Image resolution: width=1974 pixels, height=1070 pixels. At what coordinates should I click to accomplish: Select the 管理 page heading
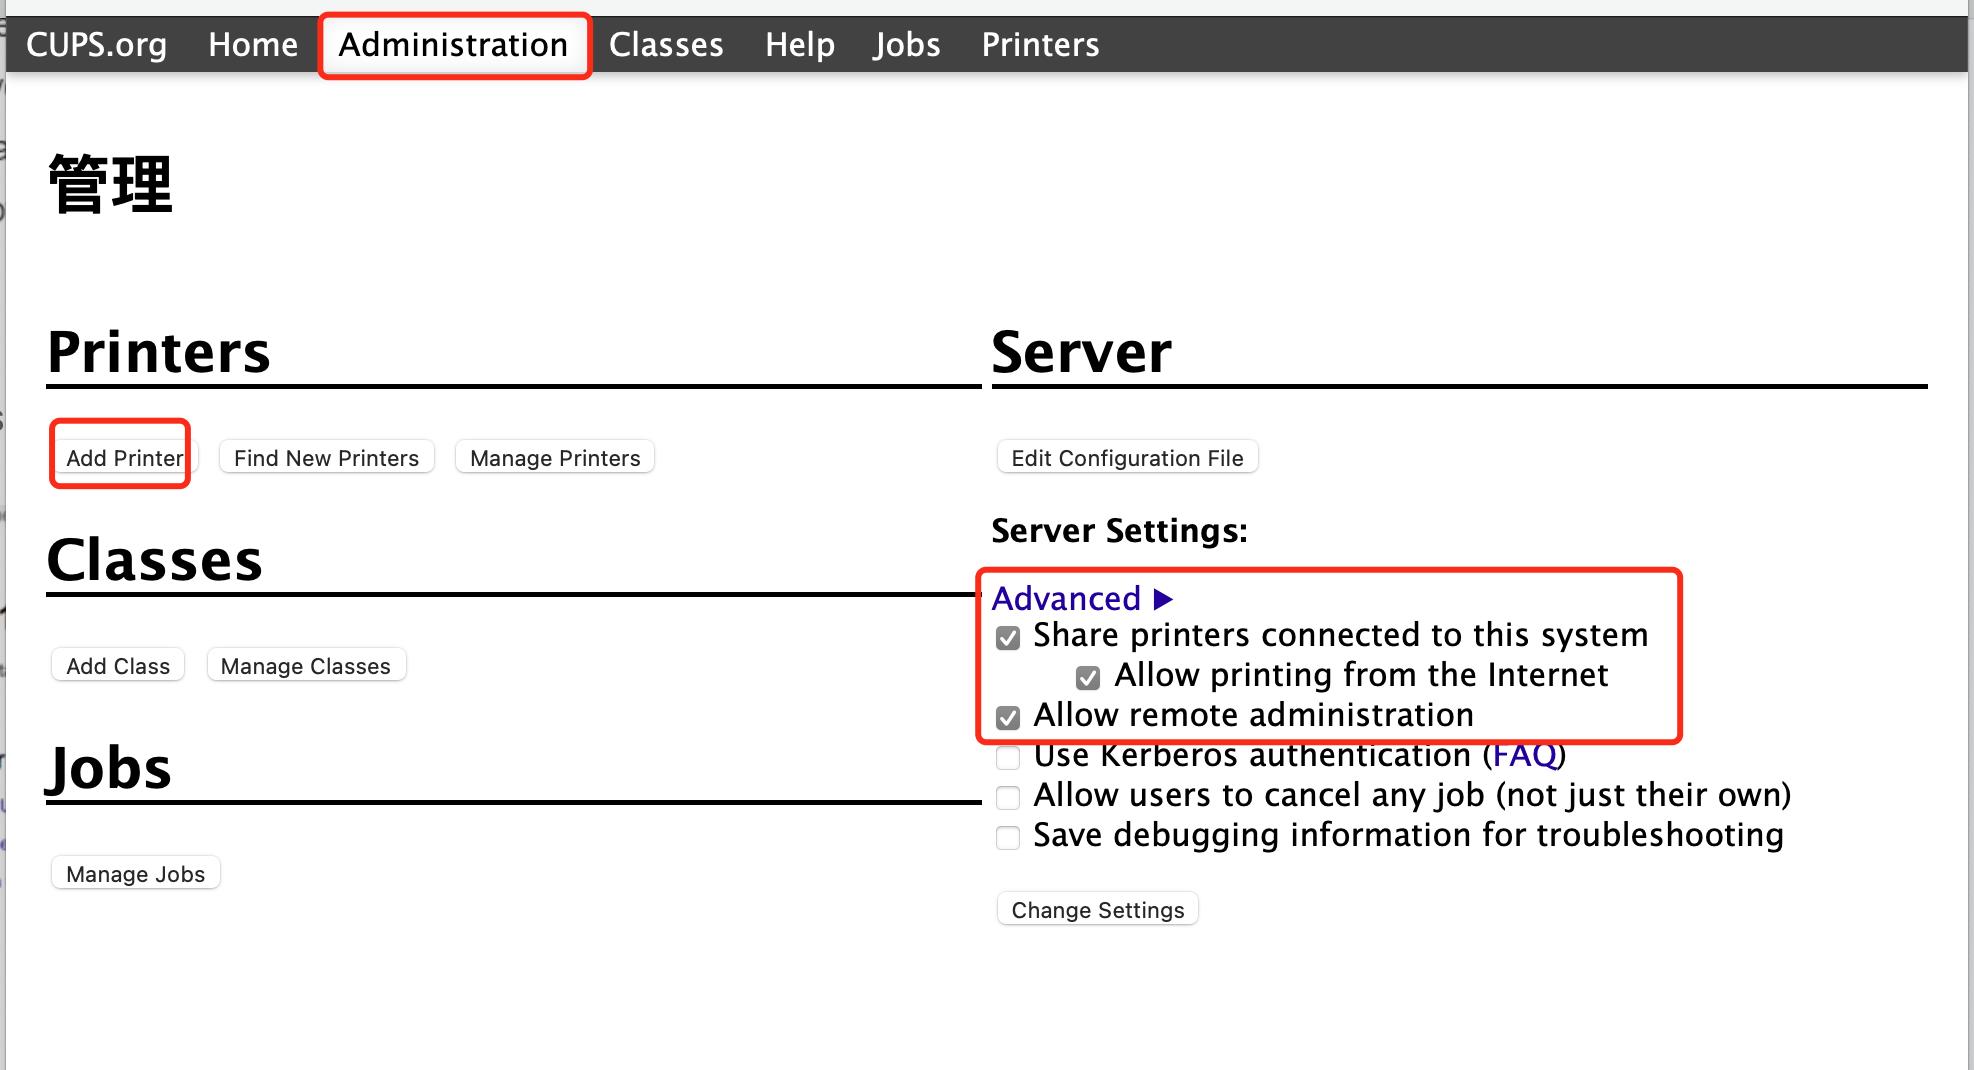(110, 184)
